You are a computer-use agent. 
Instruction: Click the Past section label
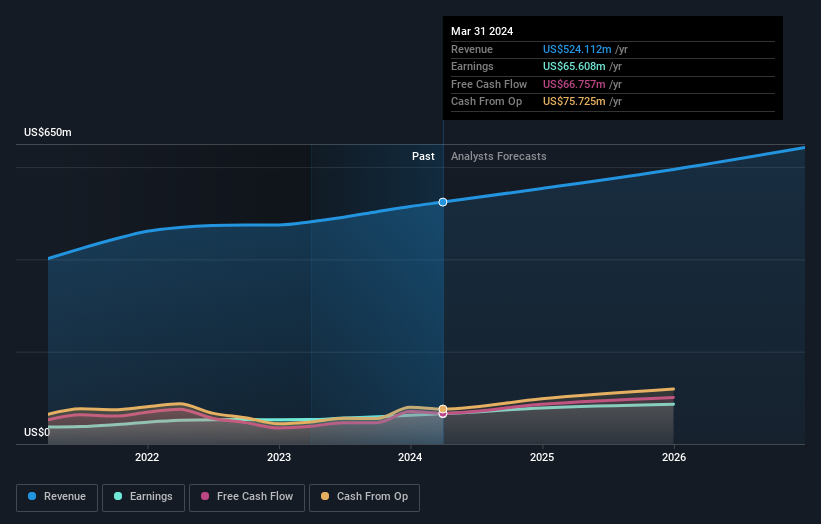coord(423,157)
